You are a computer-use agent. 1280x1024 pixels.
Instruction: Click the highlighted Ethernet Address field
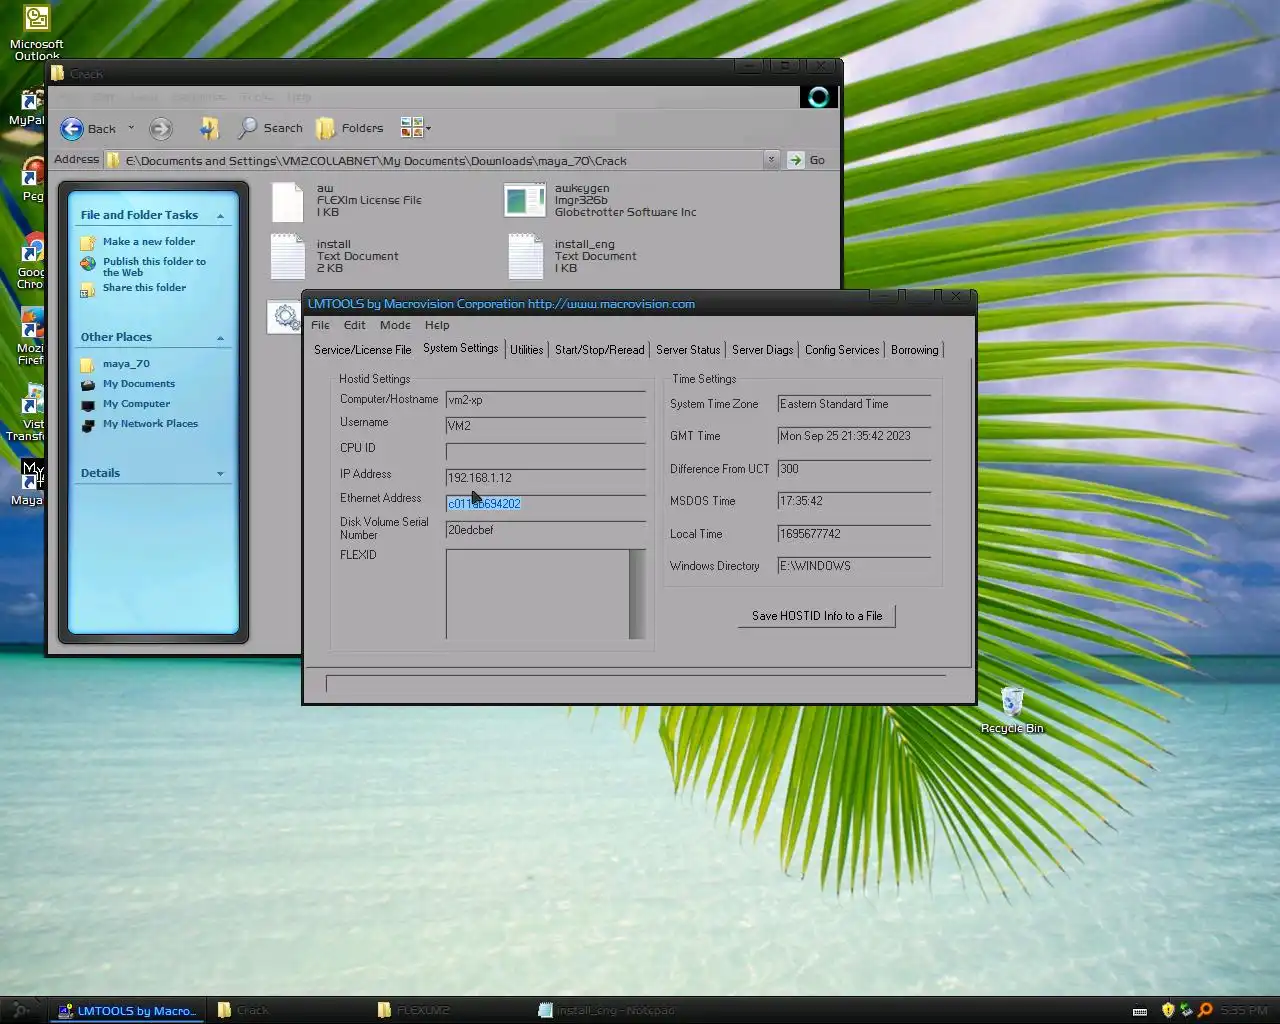pos(546,504)
